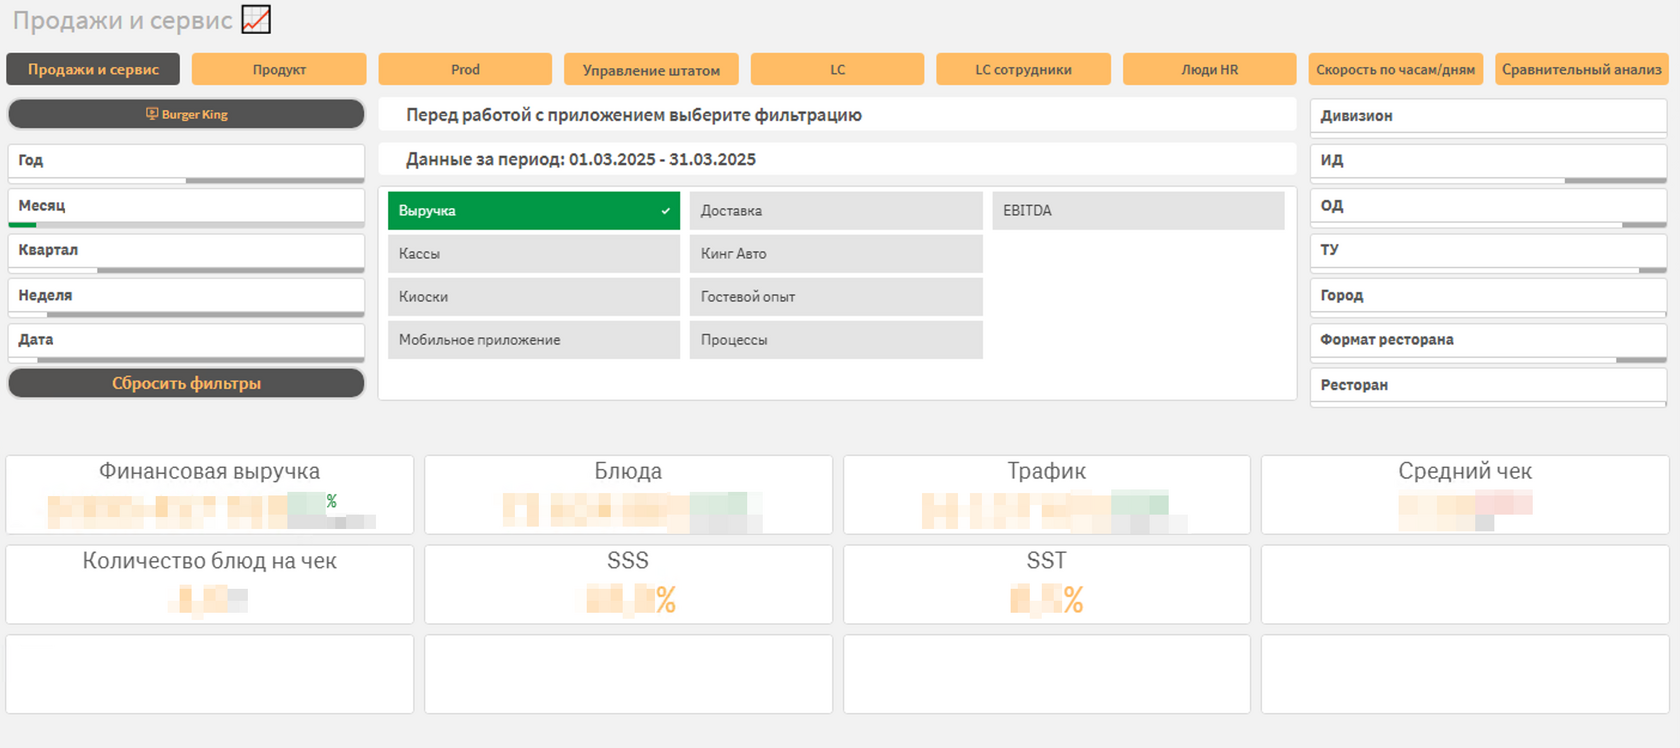This screenshot has height=748, width=1680.
Task: Reset filters with Сбросить фильтры button
Action: pyautogui.click(x=186, y=383)
